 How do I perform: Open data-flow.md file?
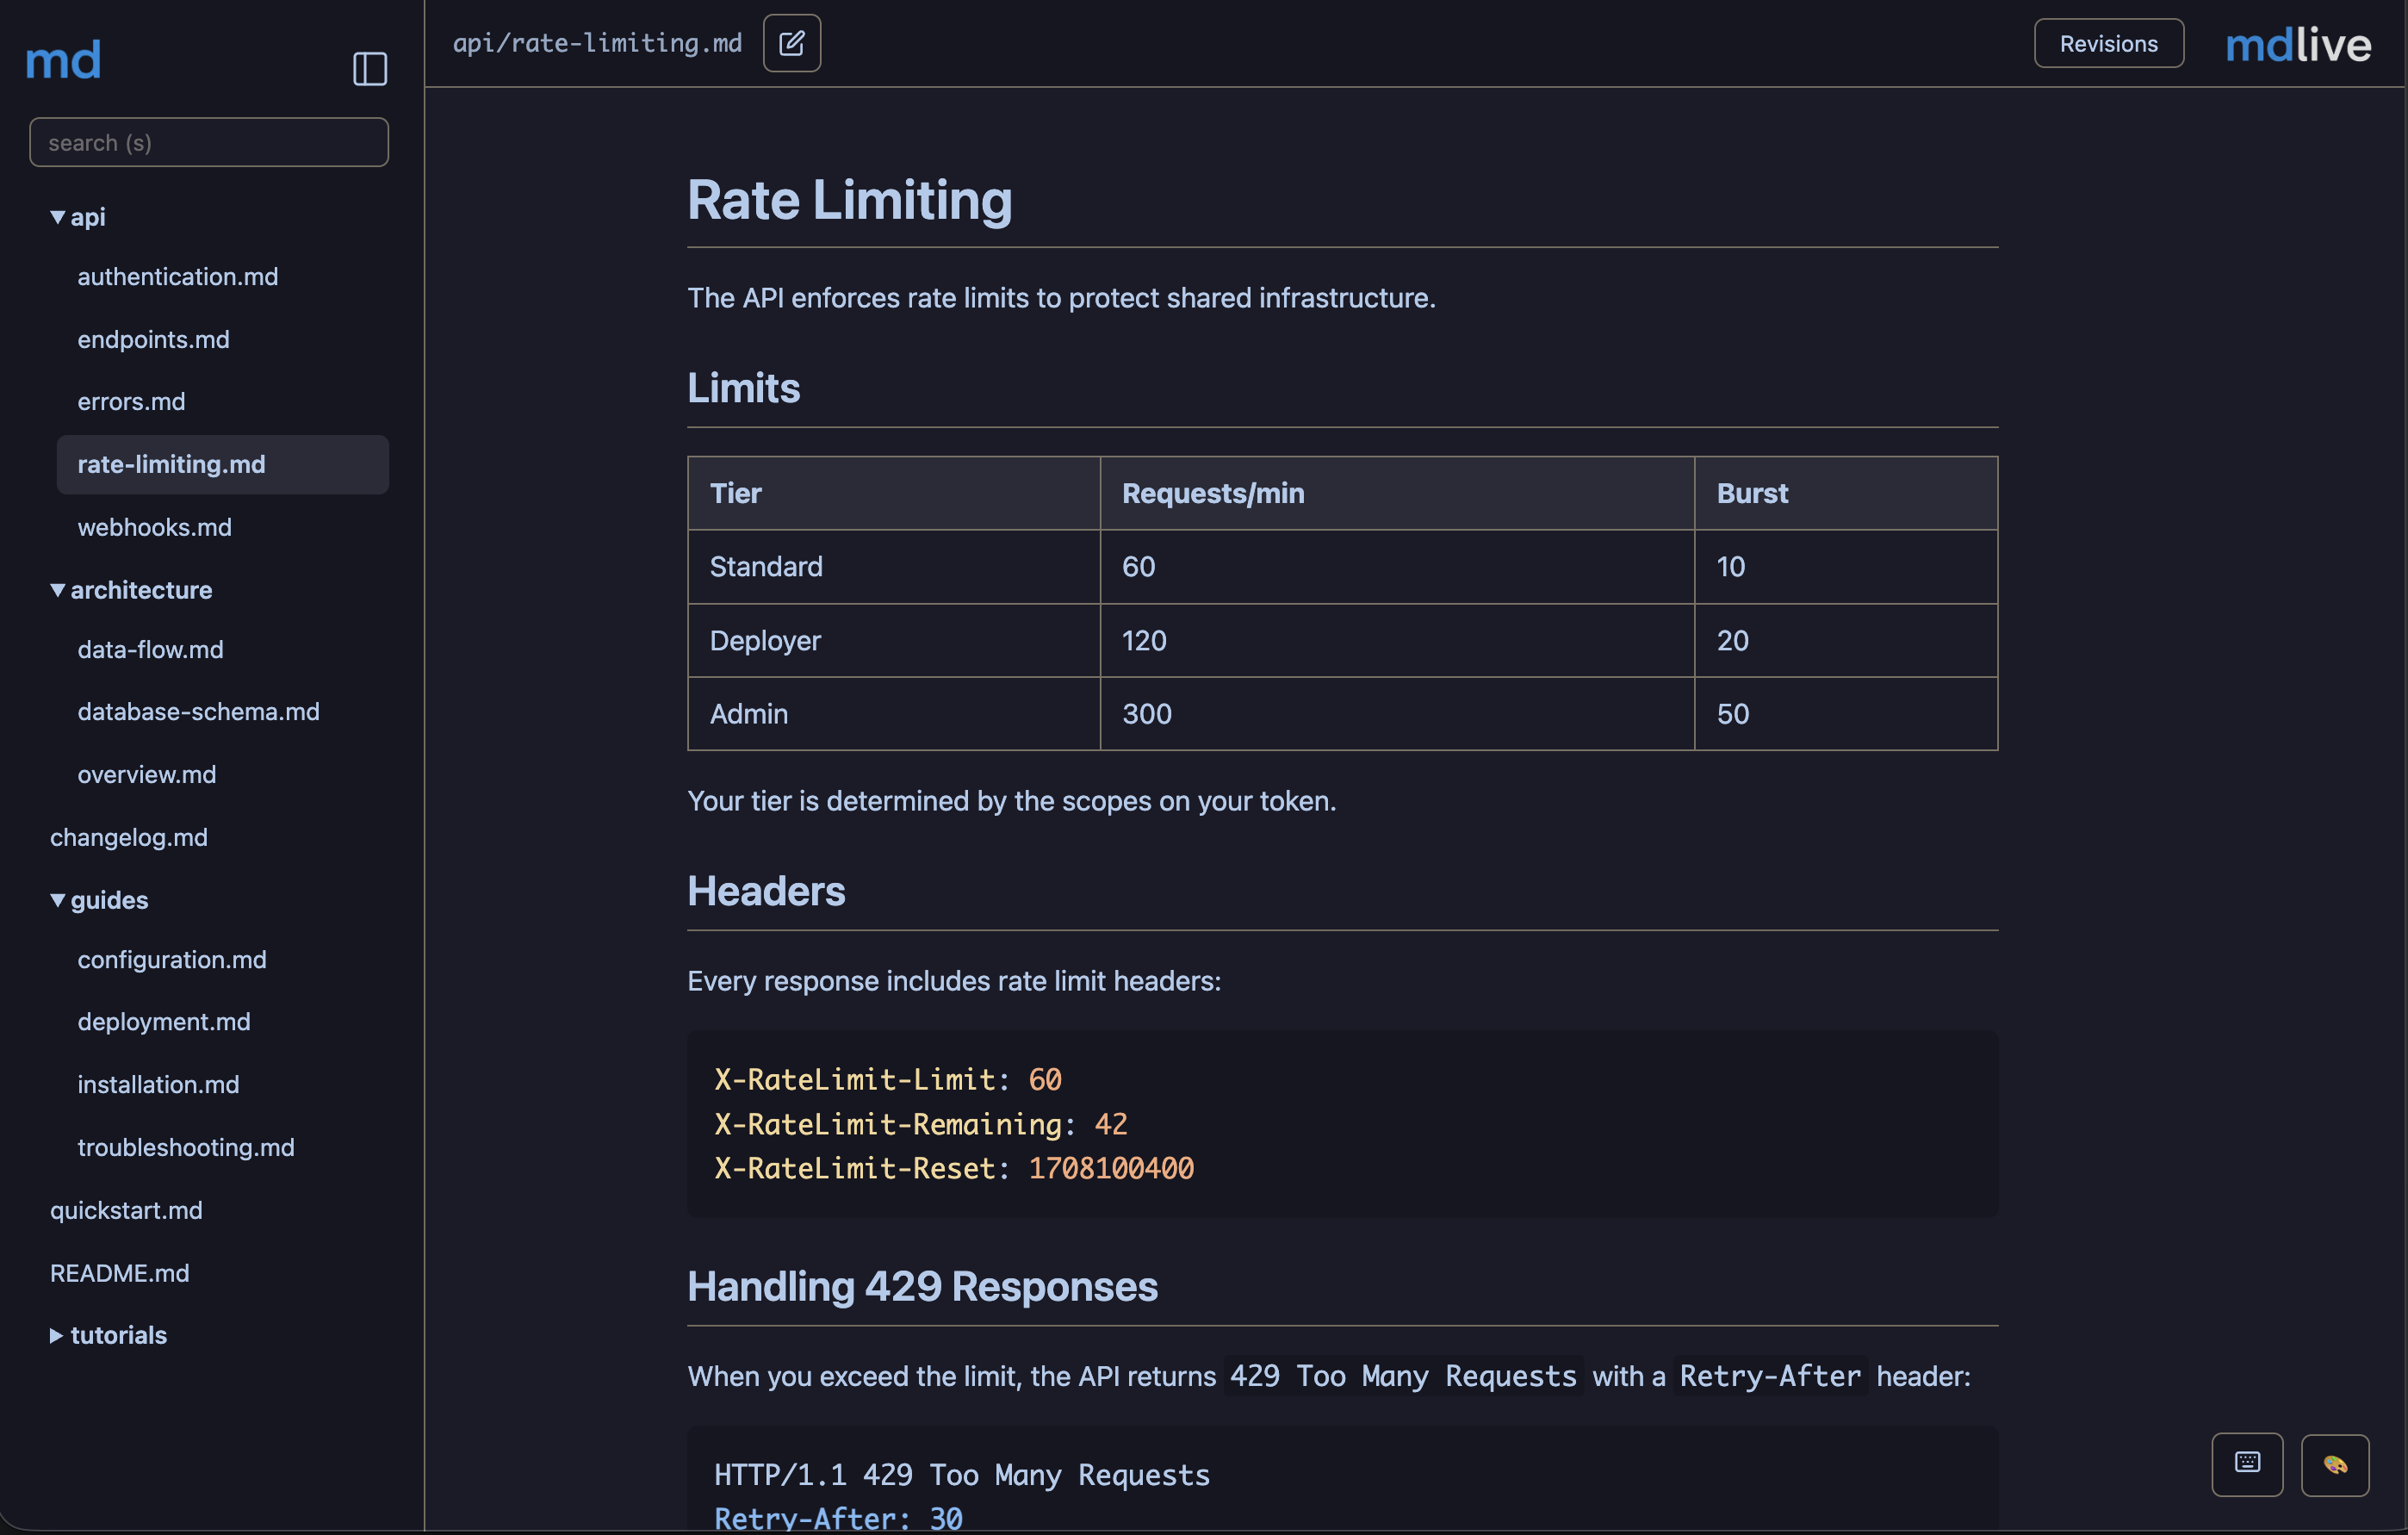click(x=150, y=649)
